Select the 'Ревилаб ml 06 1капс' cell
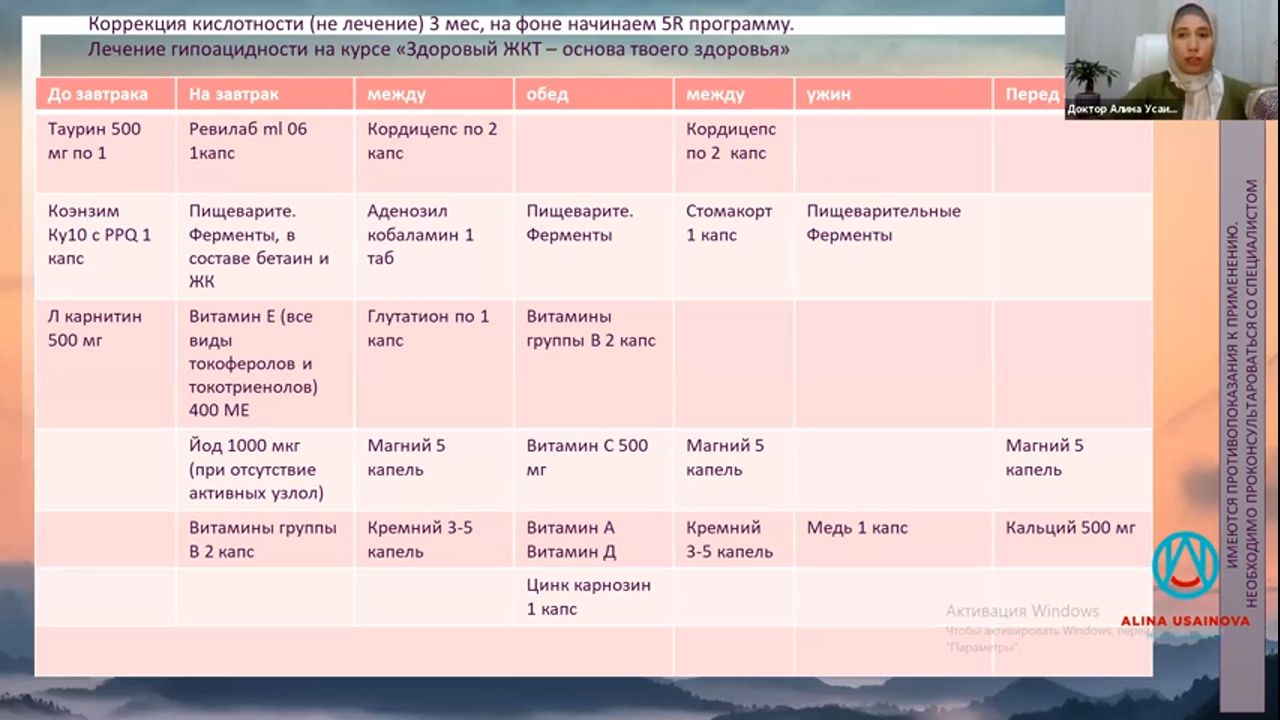This screenshot has width=1280, height=720. click(248, 141)
